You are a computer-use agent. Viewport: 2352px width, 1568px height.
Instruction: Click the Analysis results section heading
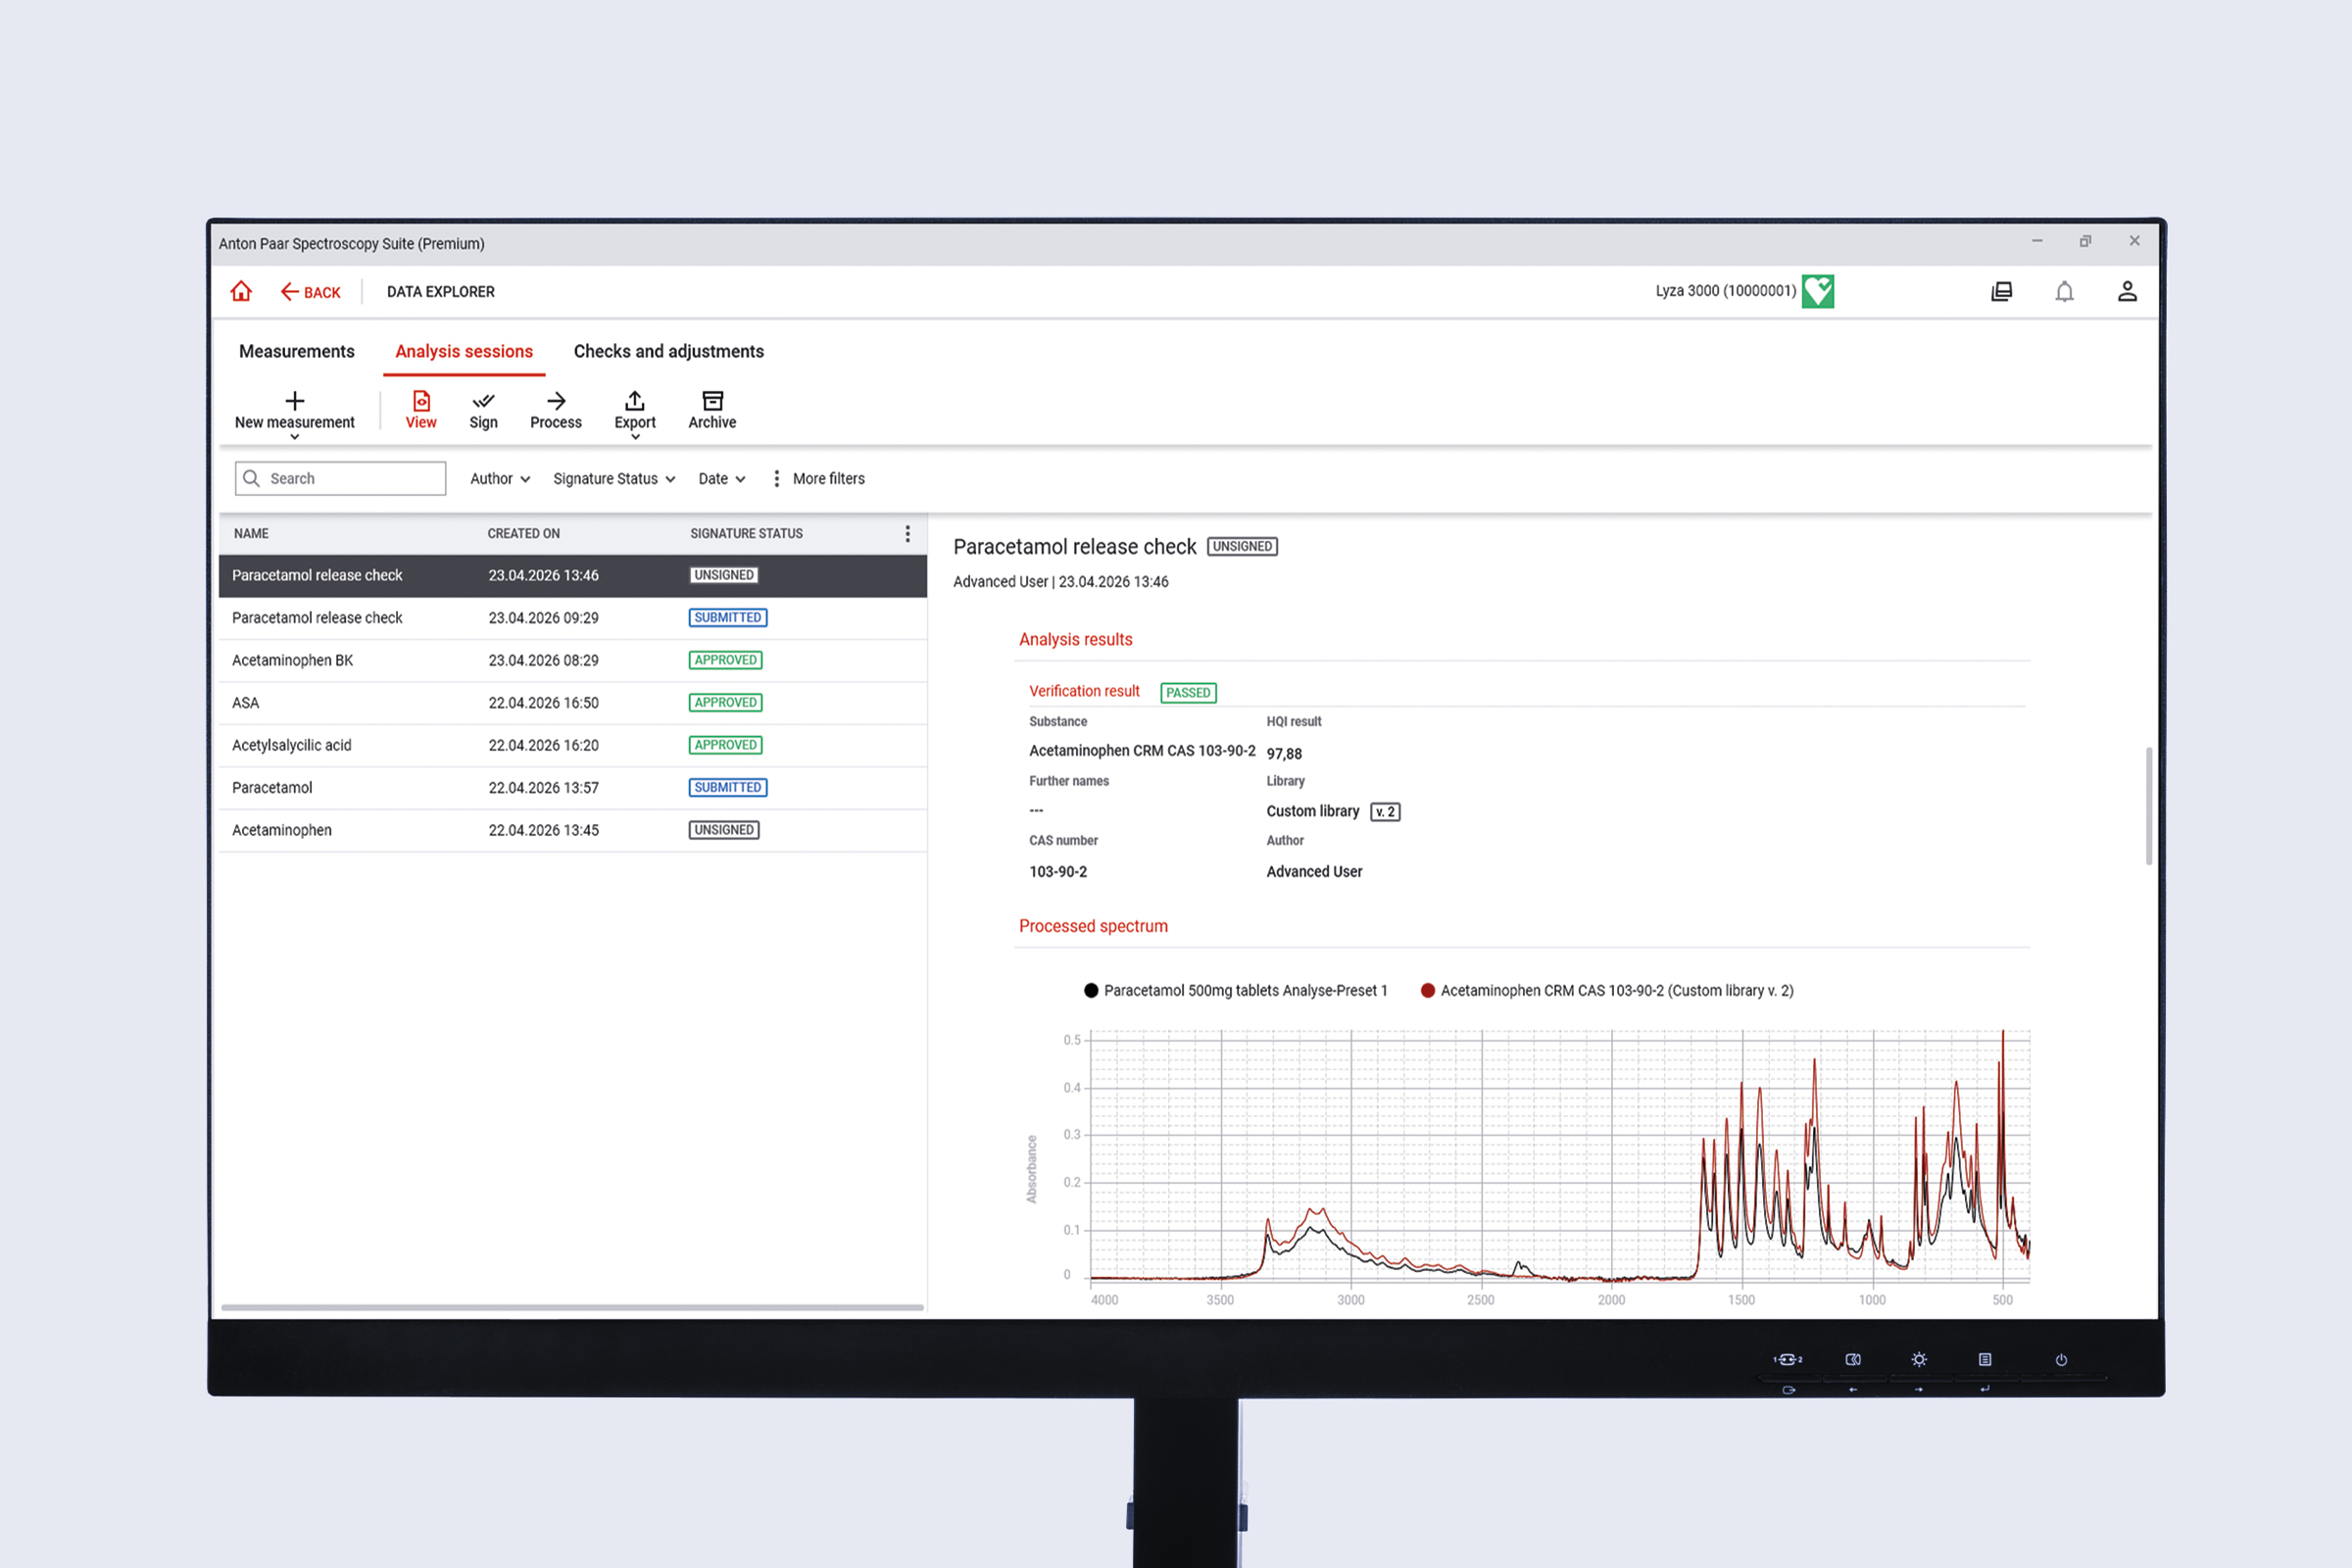tap(1076, 640)
